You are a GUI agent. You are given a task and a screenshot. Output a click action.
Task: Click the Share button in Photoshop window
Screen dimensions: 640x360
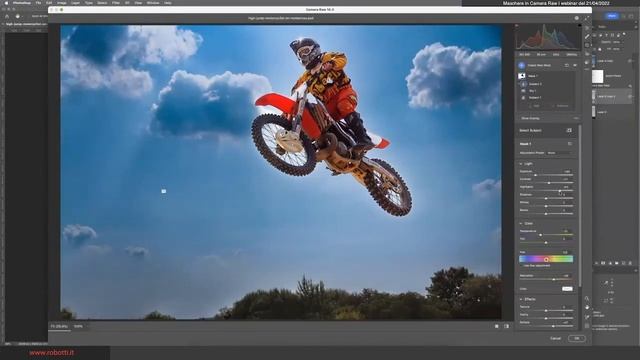(x=611, y=16)
